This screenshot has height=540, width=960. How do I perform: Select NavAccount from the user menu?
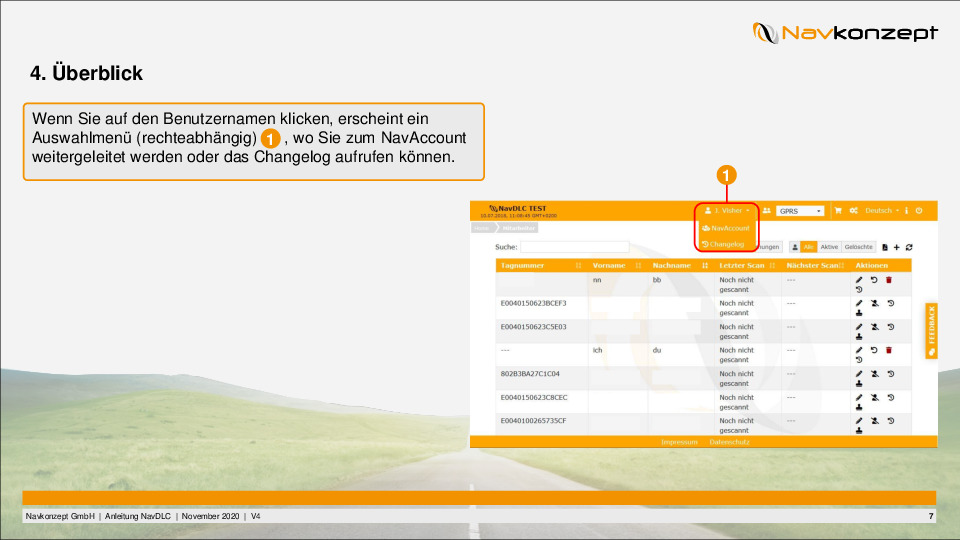(x=726, y=228)
